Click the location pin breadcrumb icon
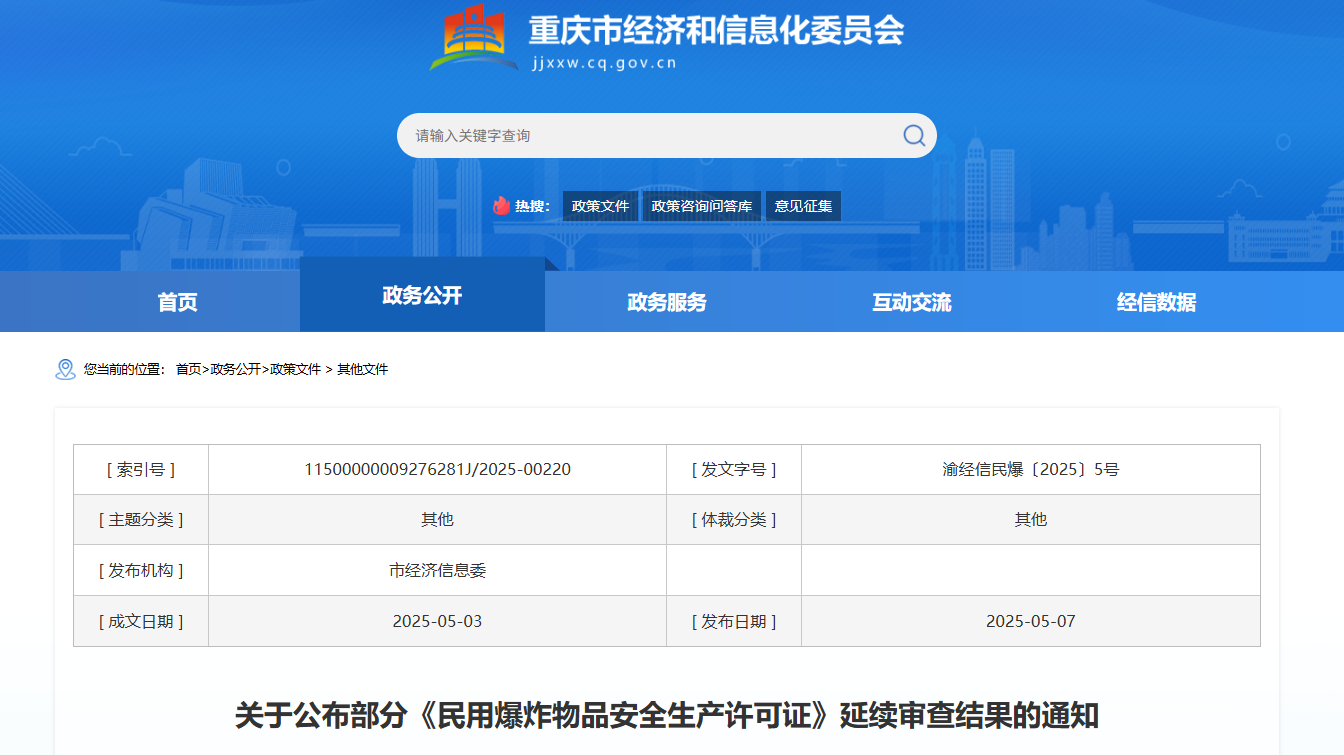 pos(65,369)
